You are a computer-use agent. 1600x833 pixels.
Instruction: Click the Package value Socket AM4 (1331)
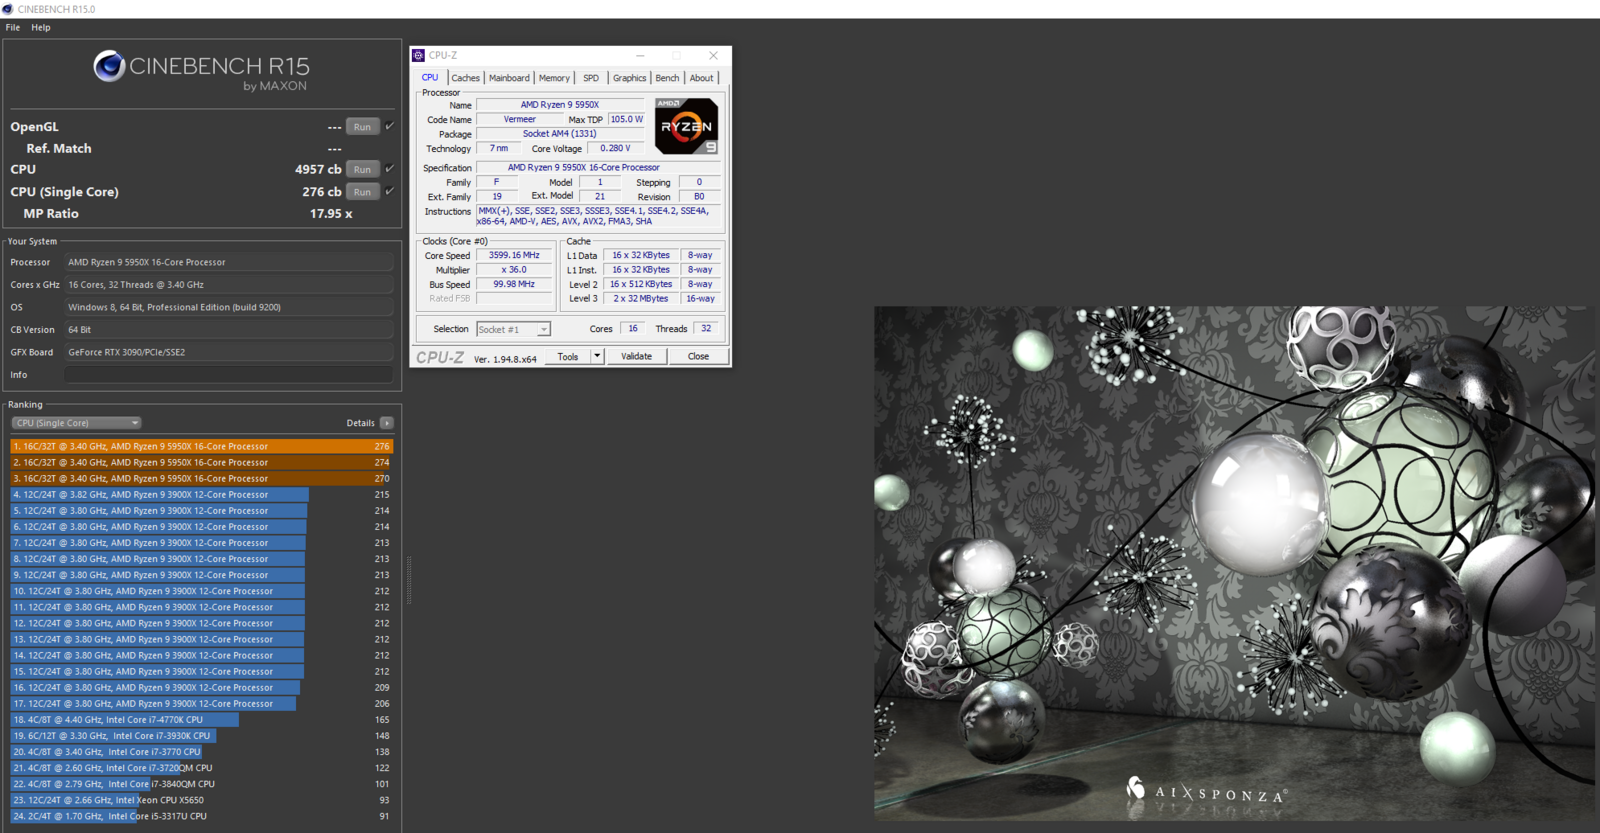(559, 133)
